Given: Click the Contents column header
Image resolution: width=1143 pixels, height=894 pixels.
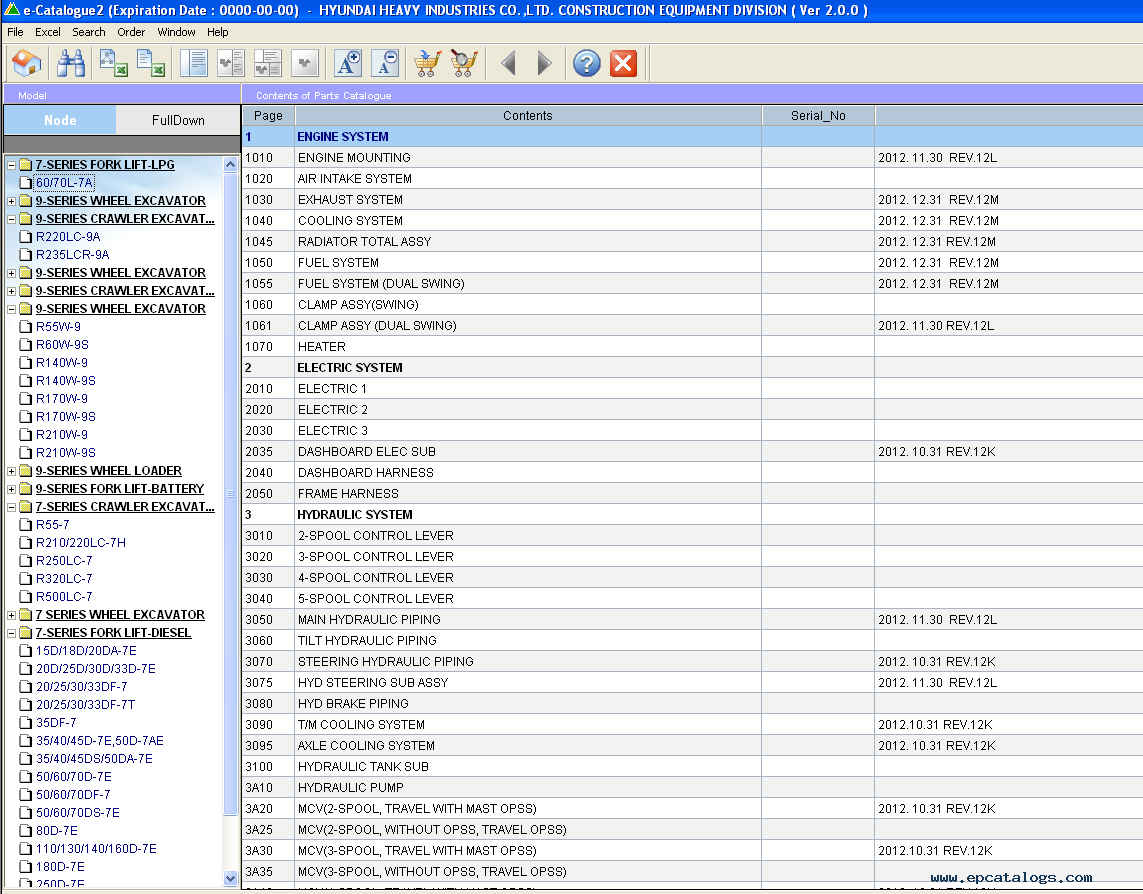Looking at the screenshot, I should (x=528, y=115).
